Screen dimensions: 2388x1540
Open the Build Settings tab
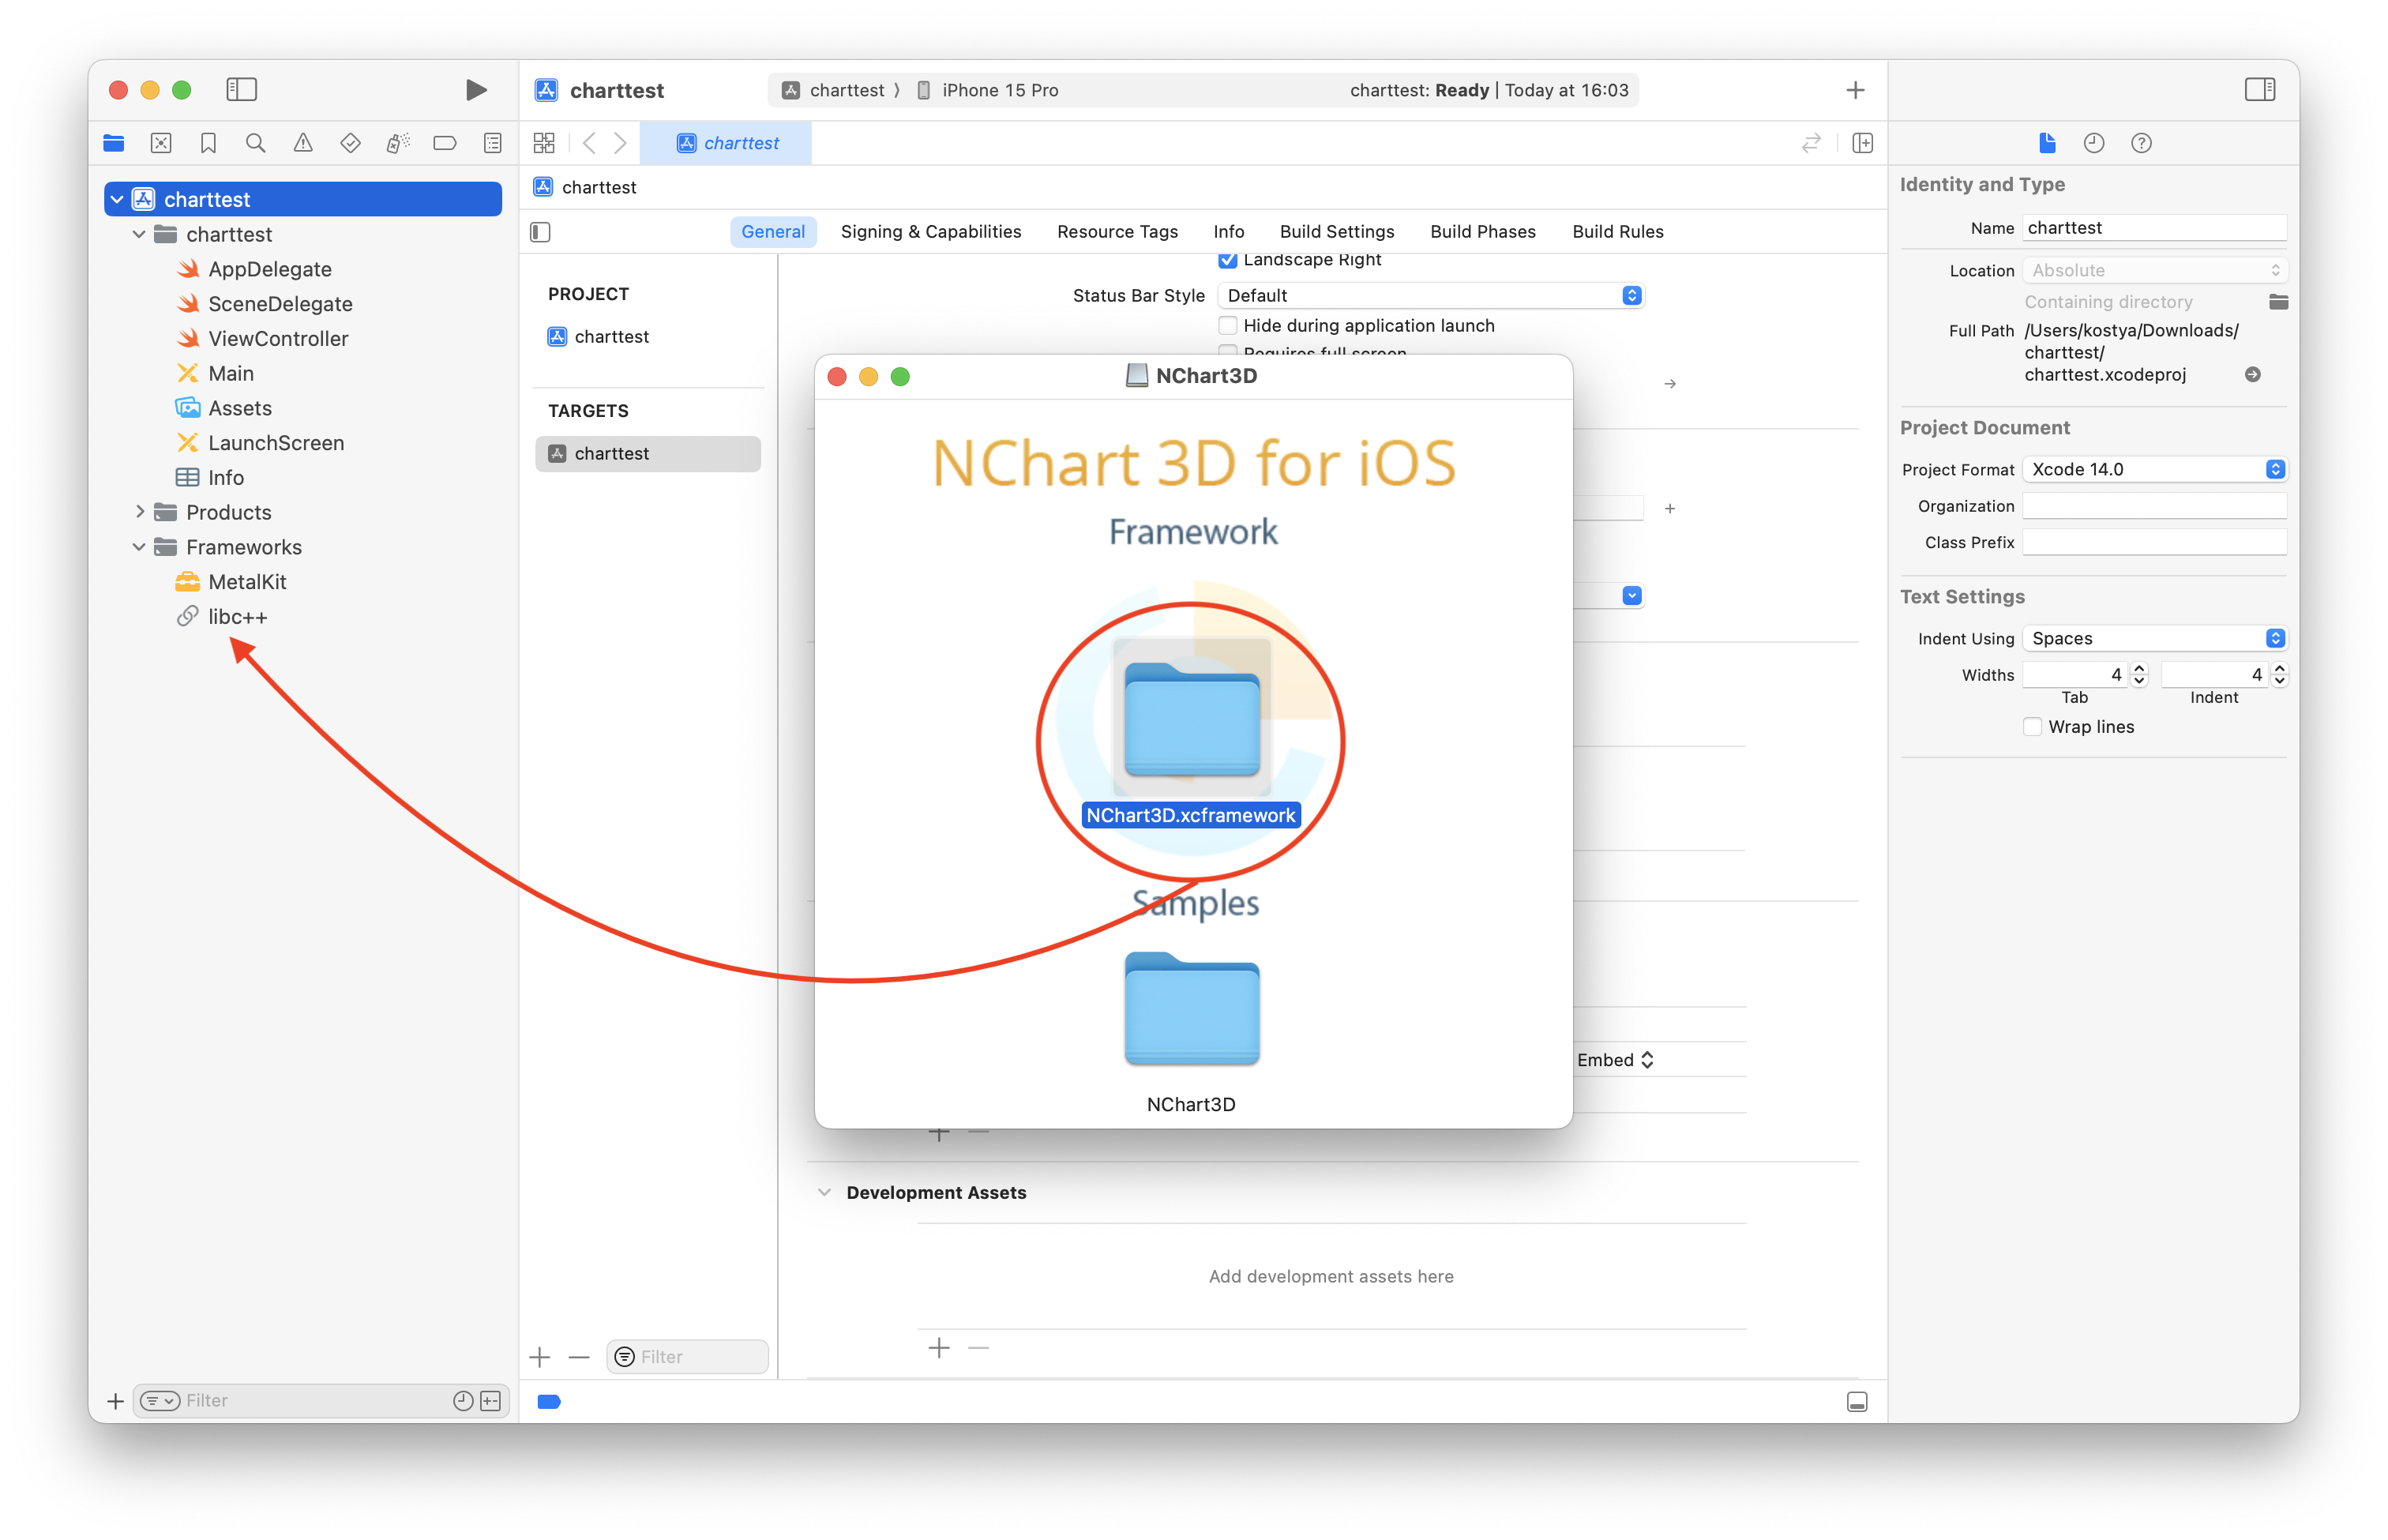1337,232
